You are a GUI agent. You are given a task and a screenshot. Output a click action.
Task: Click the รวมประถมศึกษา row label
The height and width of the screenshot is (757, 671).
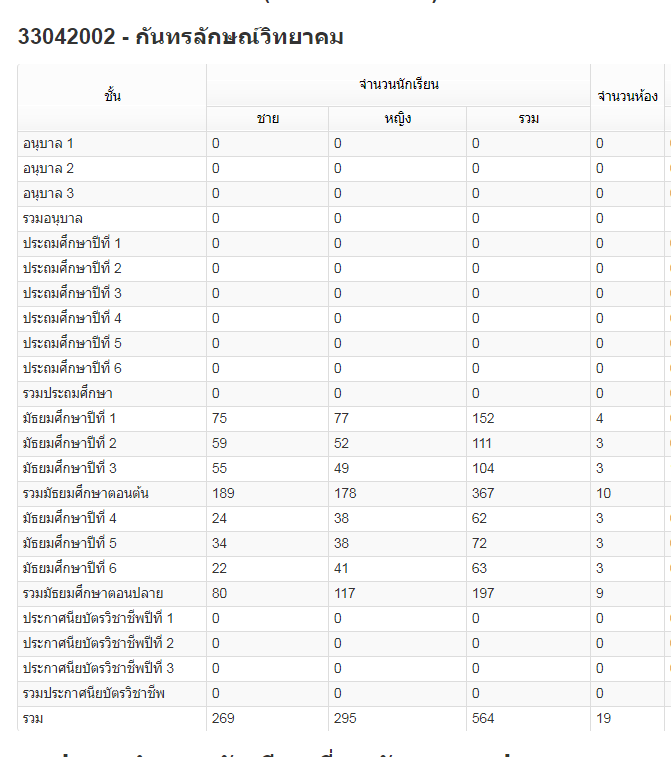68,394
